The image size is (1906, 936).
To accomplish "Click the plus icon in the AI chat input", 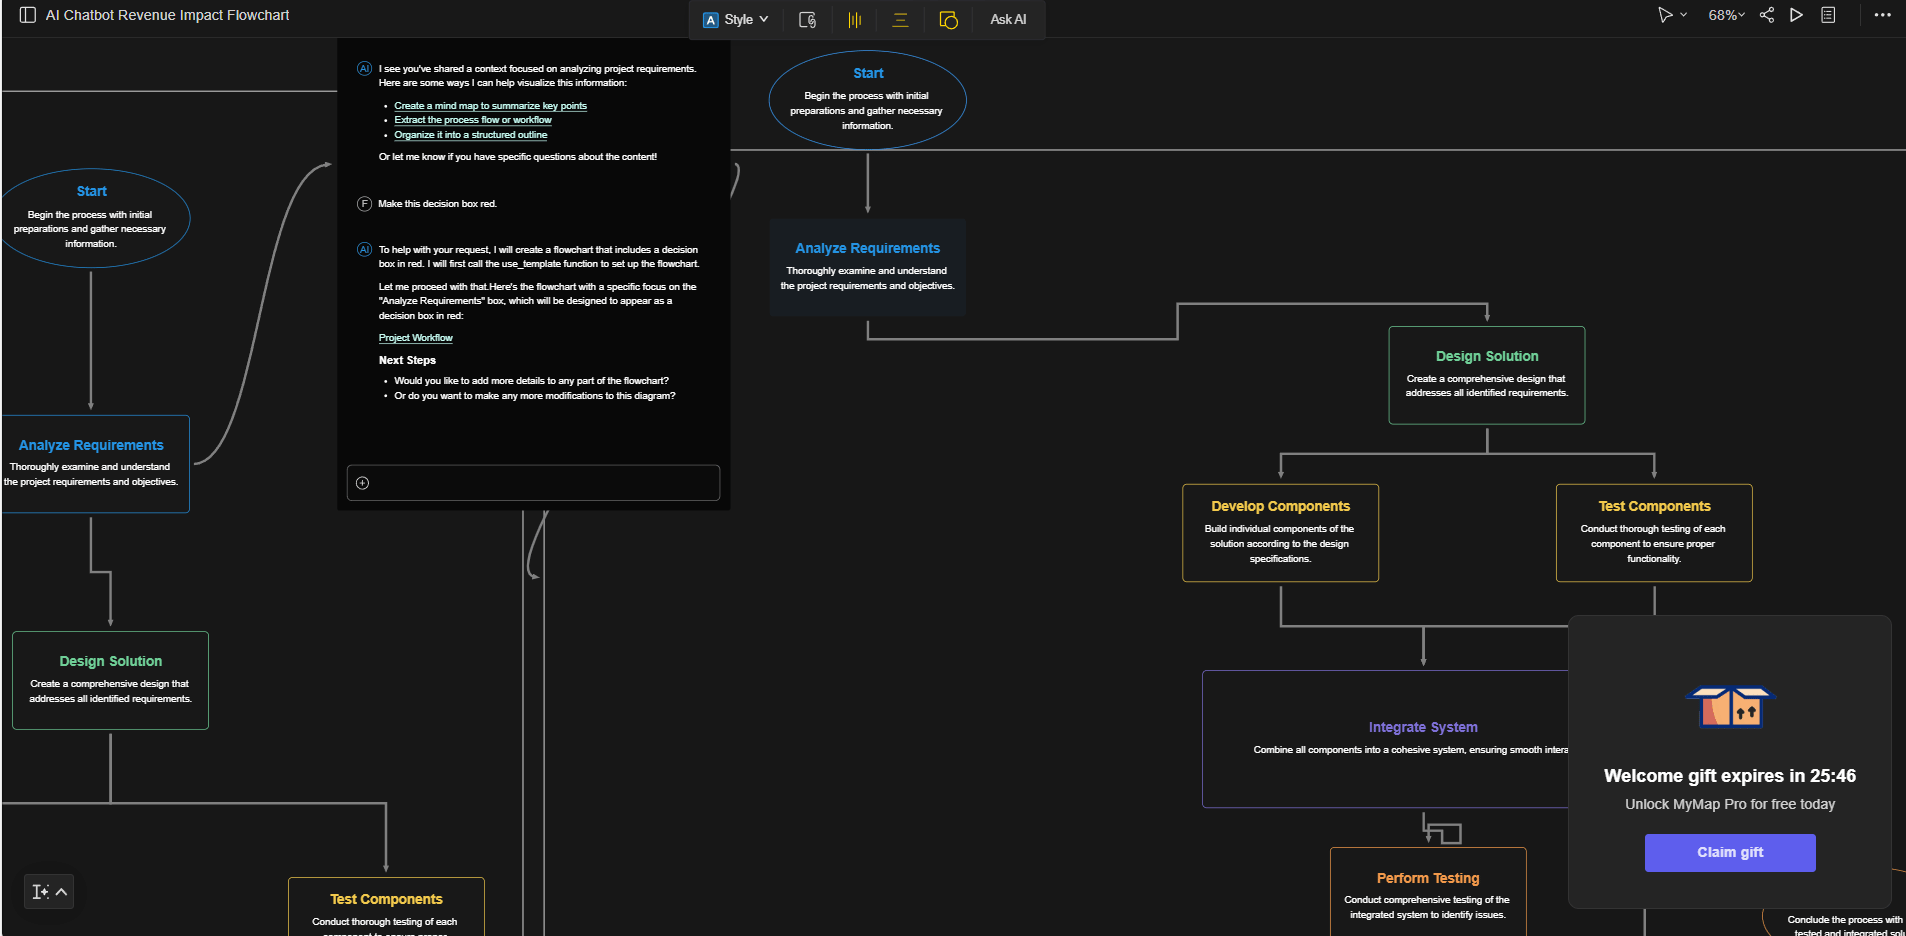I will (x=364, y=482).
